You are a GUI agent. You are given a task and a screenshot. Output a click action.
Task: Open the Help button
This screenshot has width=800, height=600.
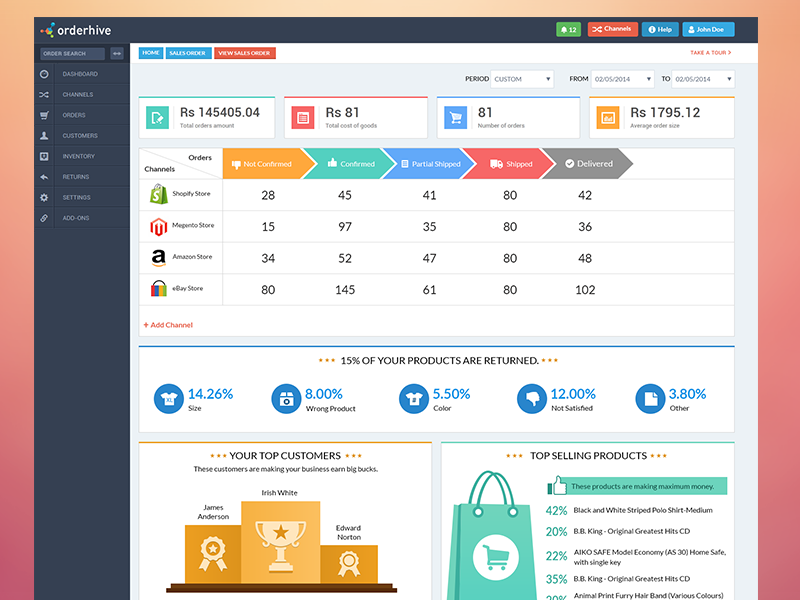[x=660, y=30]
